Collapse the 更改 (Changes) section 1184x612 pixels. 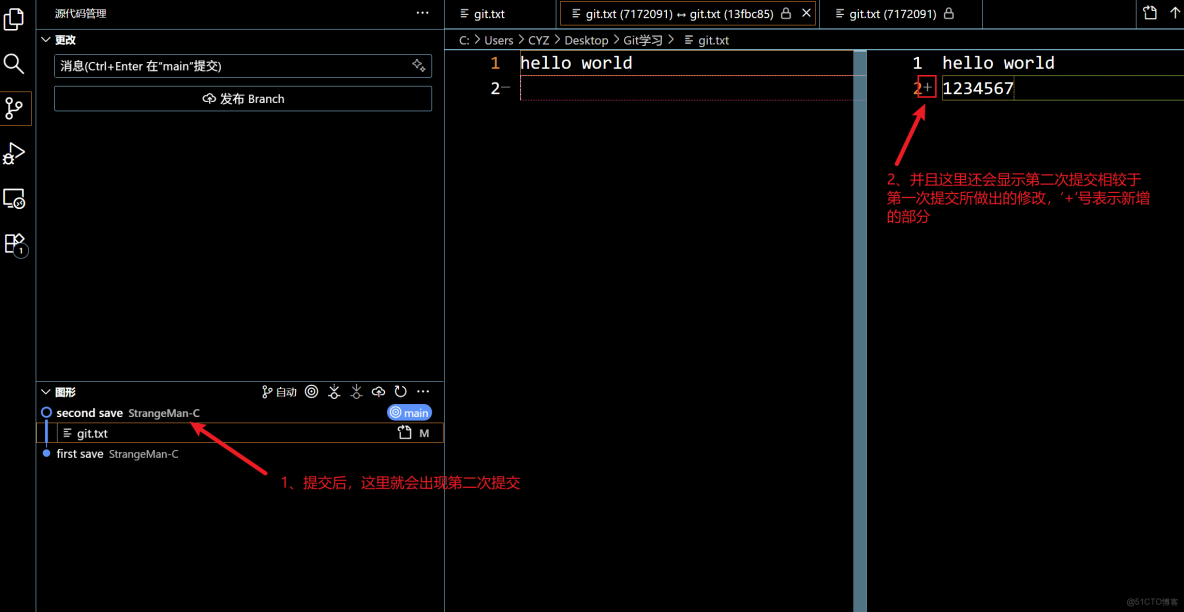[x=45, y=39]
